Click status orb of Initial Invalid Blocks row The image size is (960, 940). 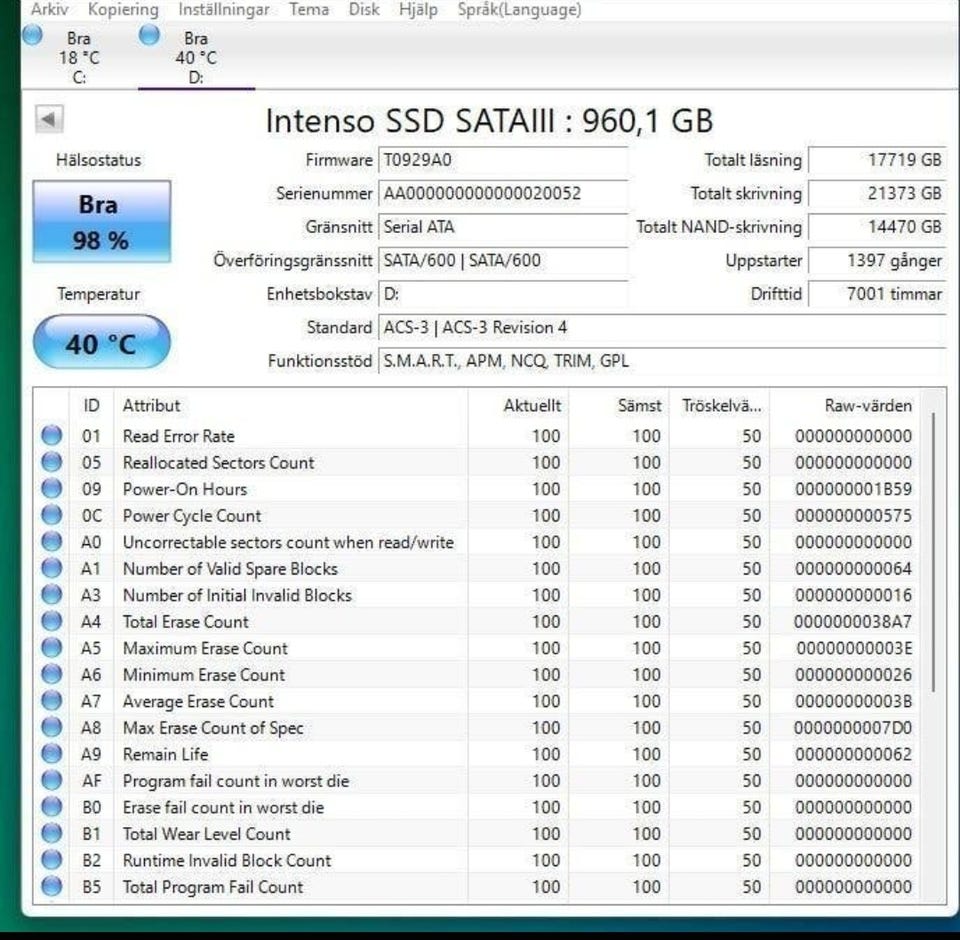coord(51,595)
